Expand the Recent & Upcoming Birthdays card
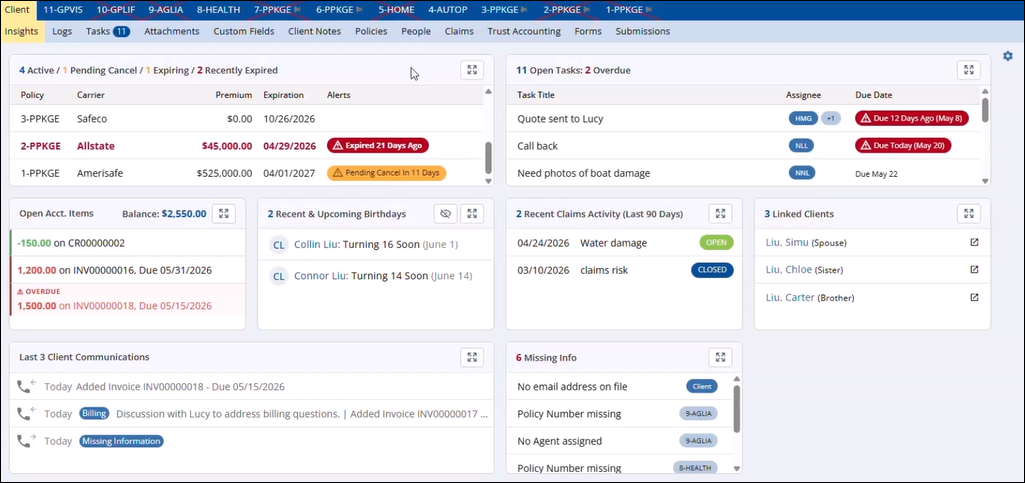The width and height of the screenshot is (1025, 483). click(472, 214)
